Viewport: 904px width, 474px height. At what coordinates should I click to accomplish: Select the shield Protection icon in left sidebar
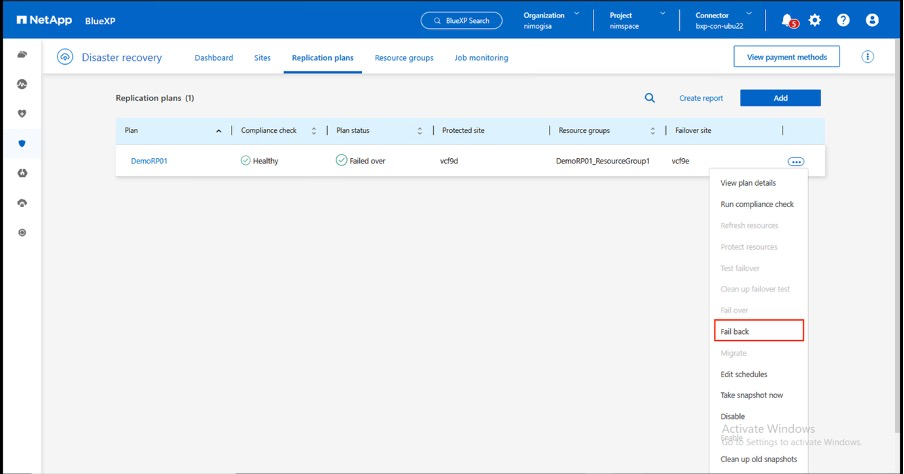pyautogui.click(x=22, y=143)
